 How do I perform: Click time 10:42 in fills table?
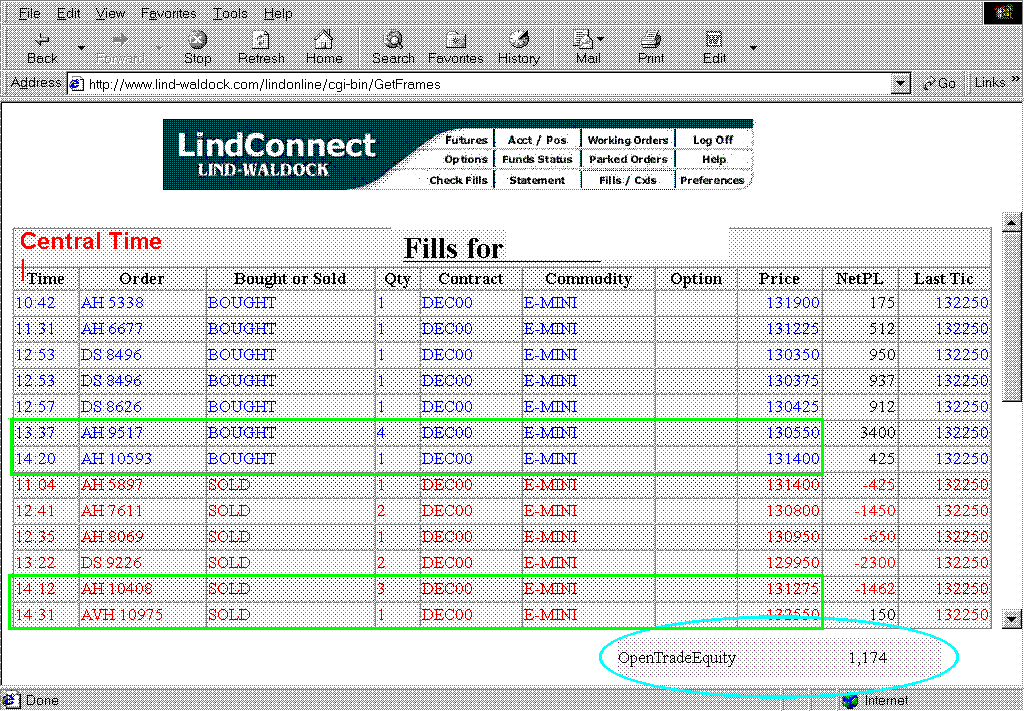(x=36, y=303)
